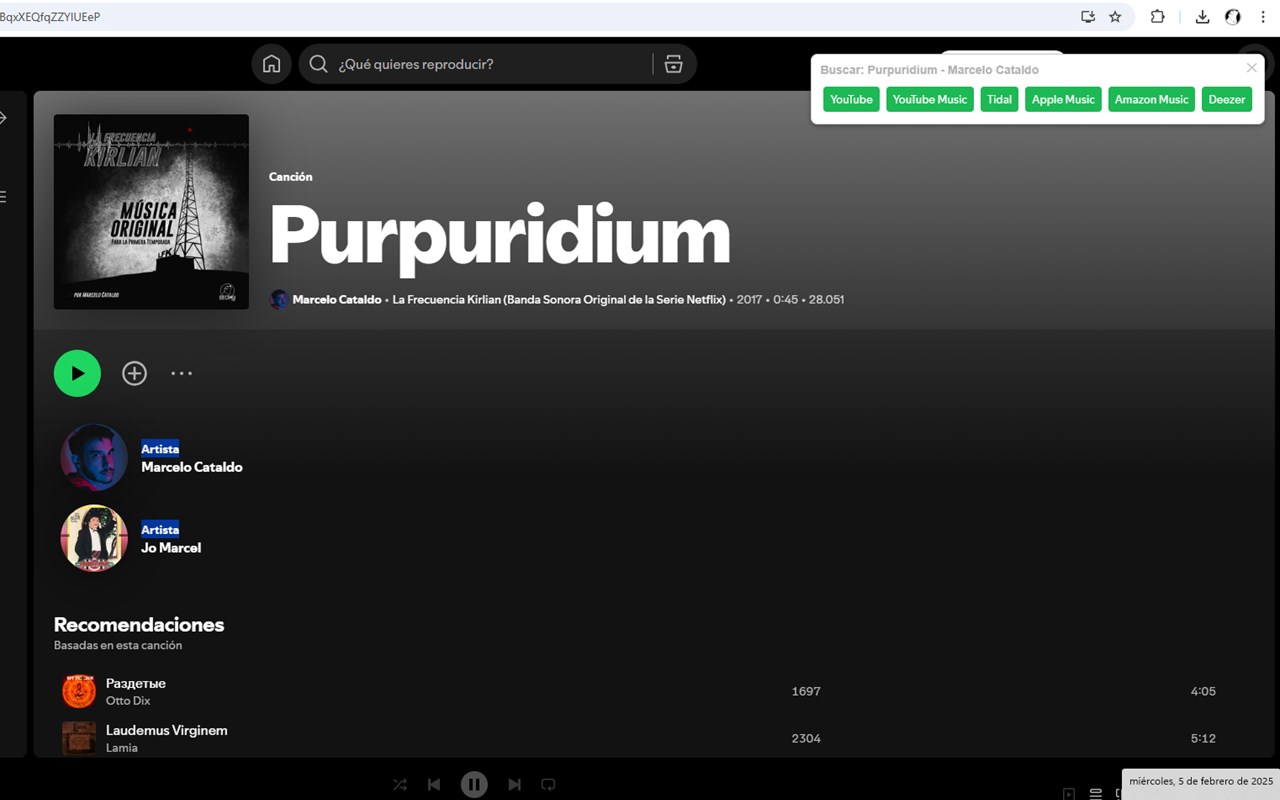Open Marcelo Cataldo artist photo

[94, 457]
